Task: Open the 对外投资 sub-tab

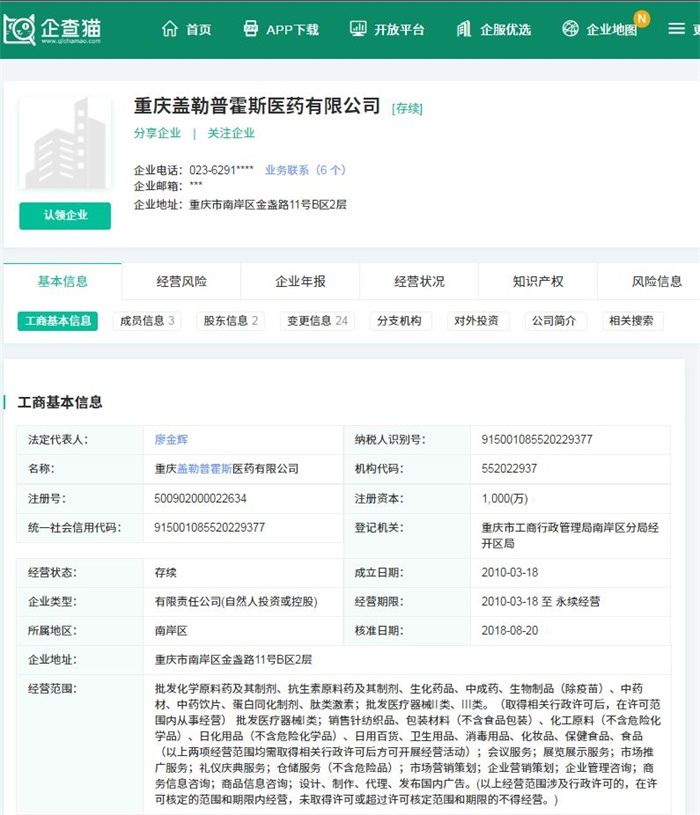Action: (x=477, y=321)
